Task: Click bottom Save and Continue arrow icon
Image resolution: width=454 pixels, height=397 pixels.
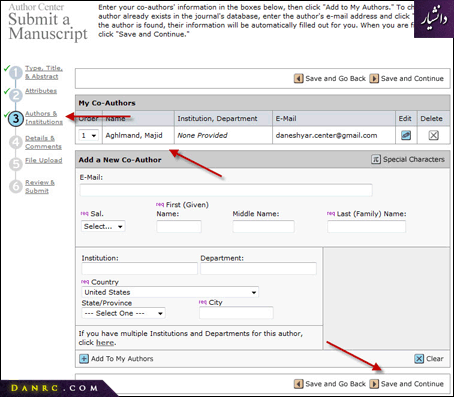Action: (x=374, y=384)
